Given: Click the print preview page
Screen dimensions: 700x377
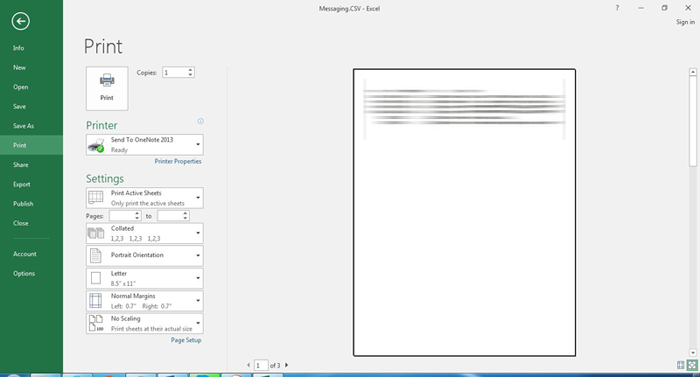Looking at the screenshot, I should 464,213.
